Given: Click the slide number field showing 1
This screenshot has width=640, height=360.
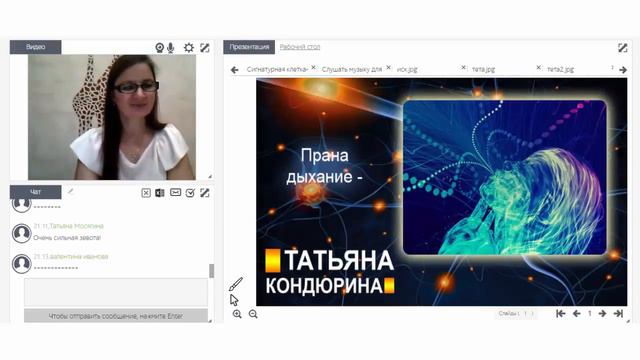Looking at the screenshot, I should [589, 313].
